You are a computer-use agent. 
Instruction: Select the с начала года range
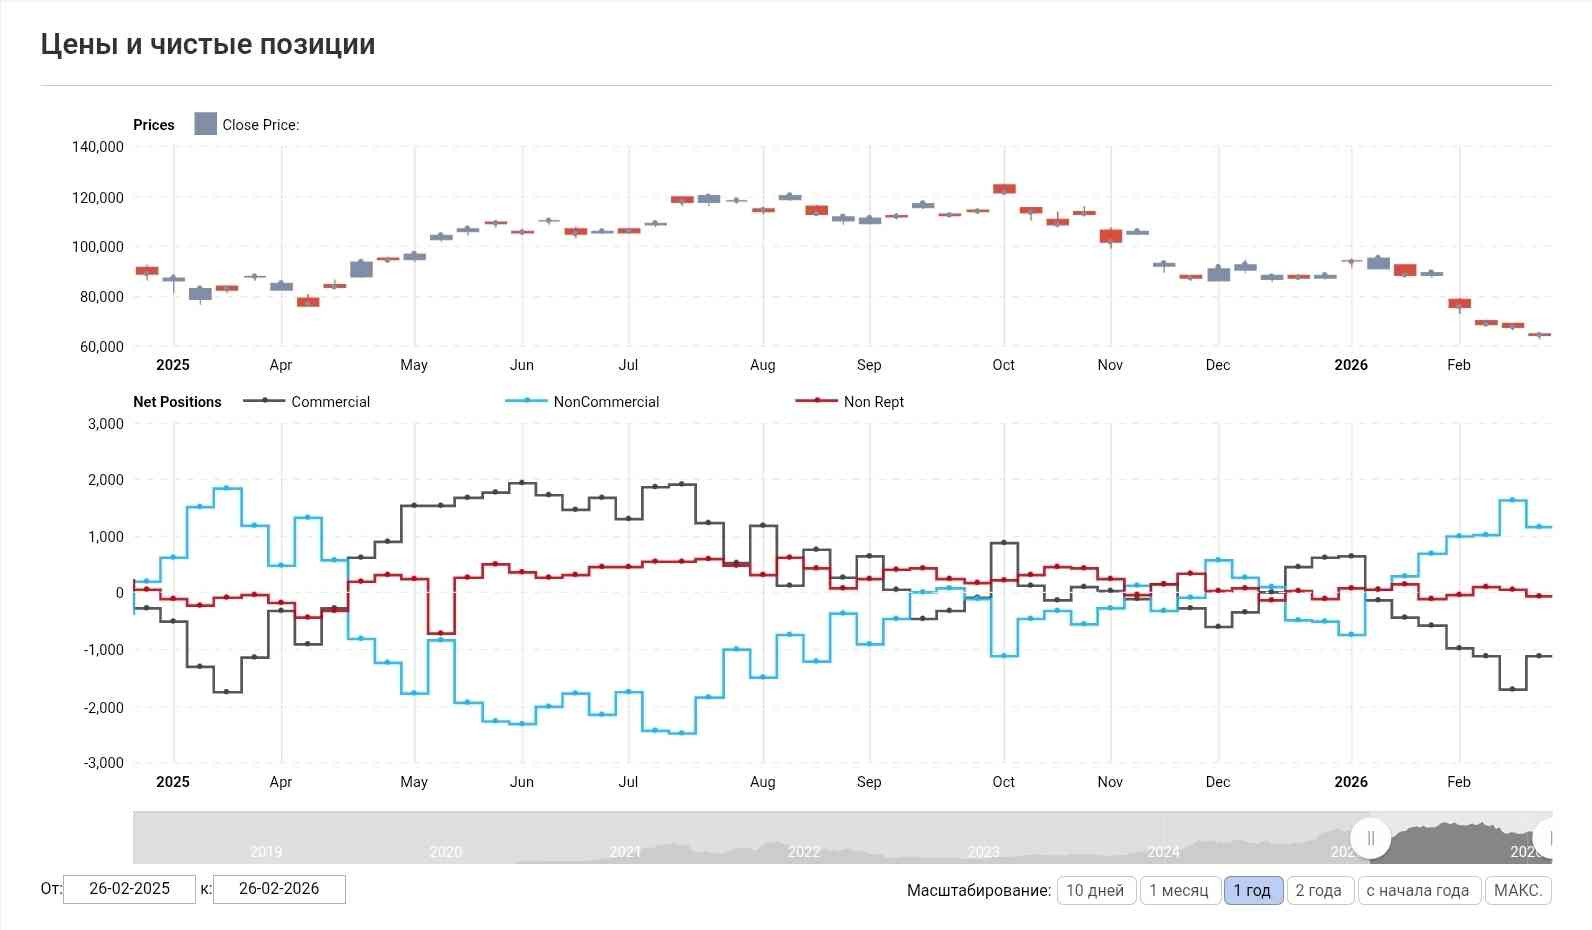1418,890
